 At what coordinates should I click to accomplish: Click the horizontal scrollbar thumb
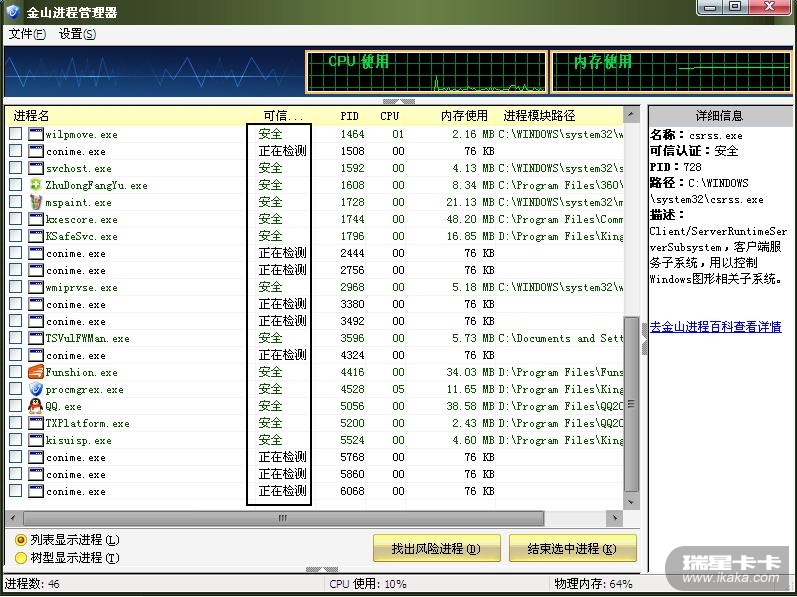[284, 518]
